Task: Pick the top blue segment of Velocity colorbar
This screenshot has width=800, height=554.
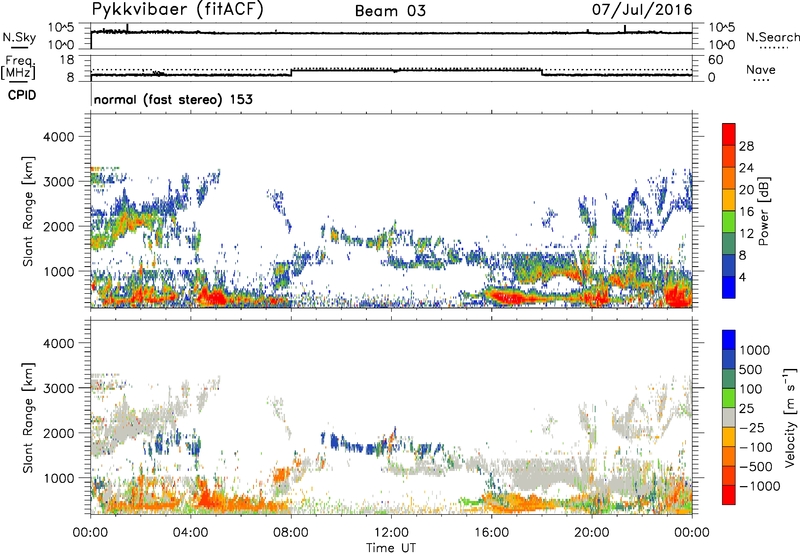Action: point(729,340)
